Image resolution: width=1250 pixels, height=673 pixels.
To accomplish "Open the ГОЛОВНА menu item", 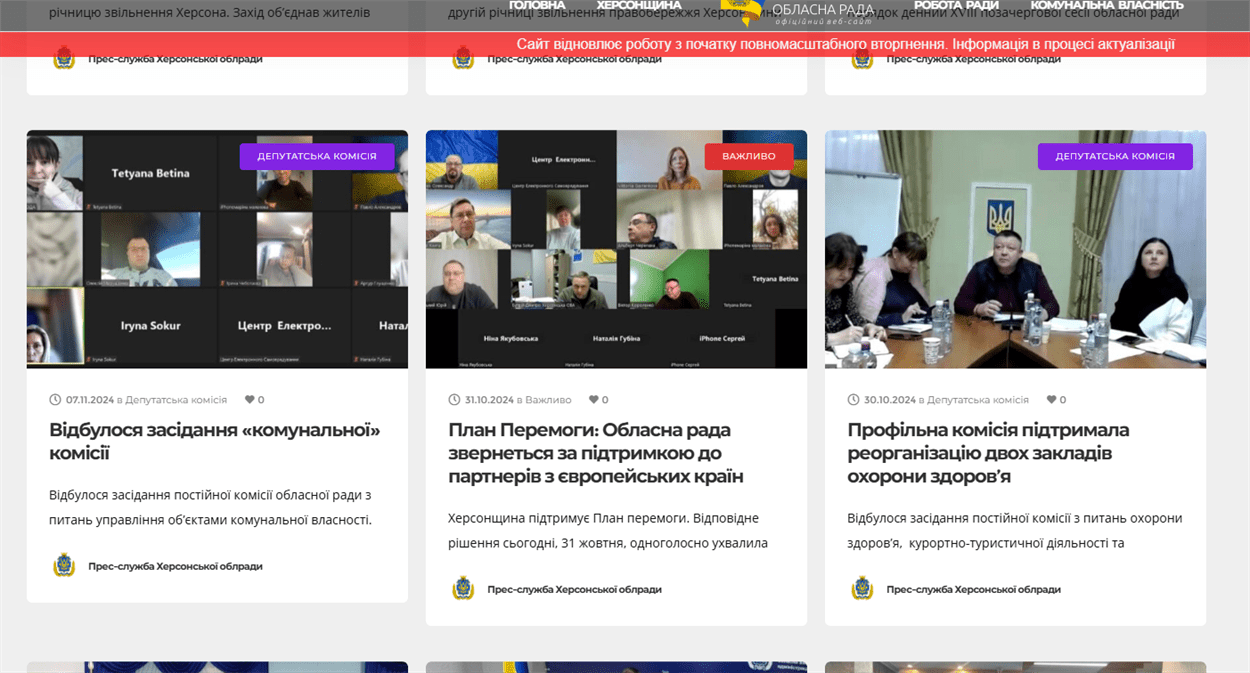I will tap(537, 6).
